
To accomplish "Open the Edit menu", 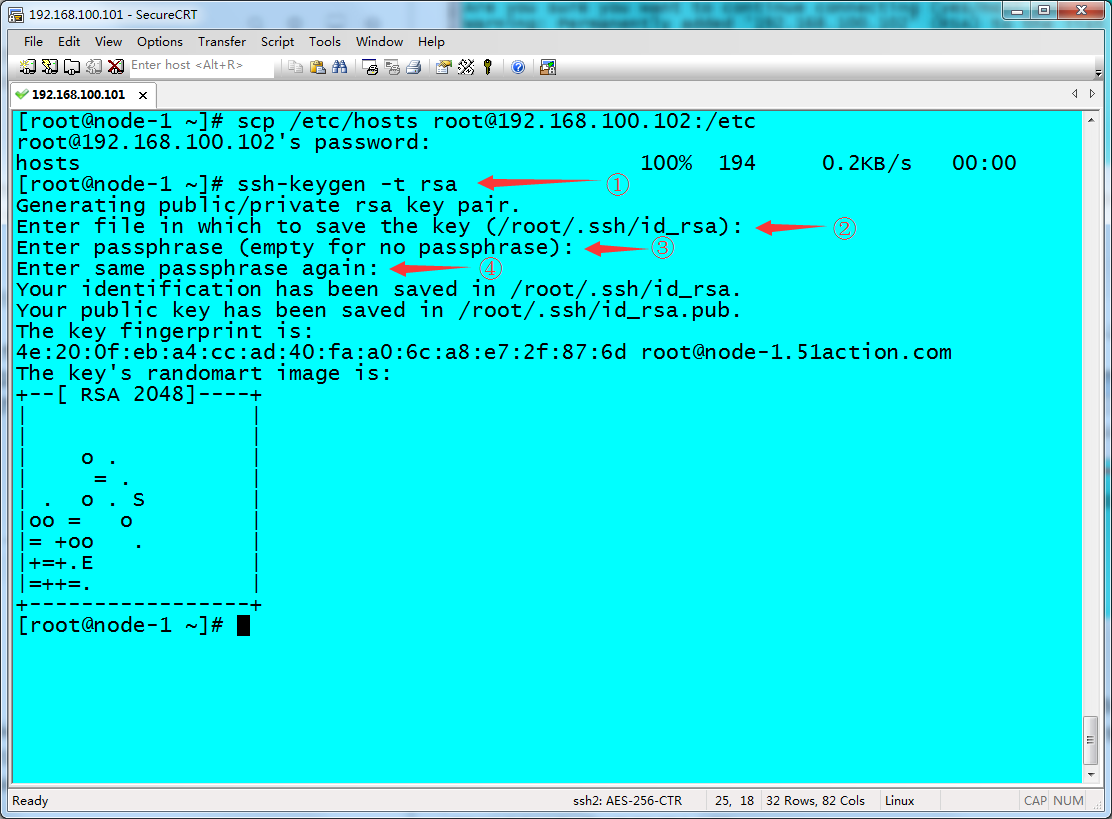I will 69,42.
